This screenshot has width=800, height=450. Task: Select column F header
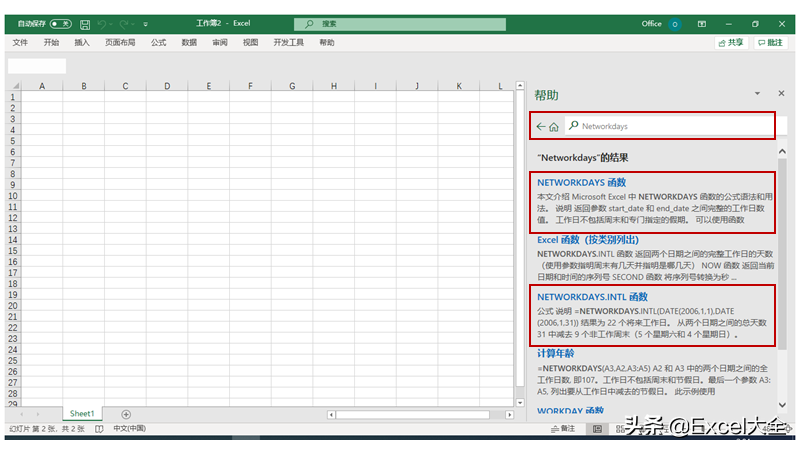pyautogui.click(x=250, y=86)
